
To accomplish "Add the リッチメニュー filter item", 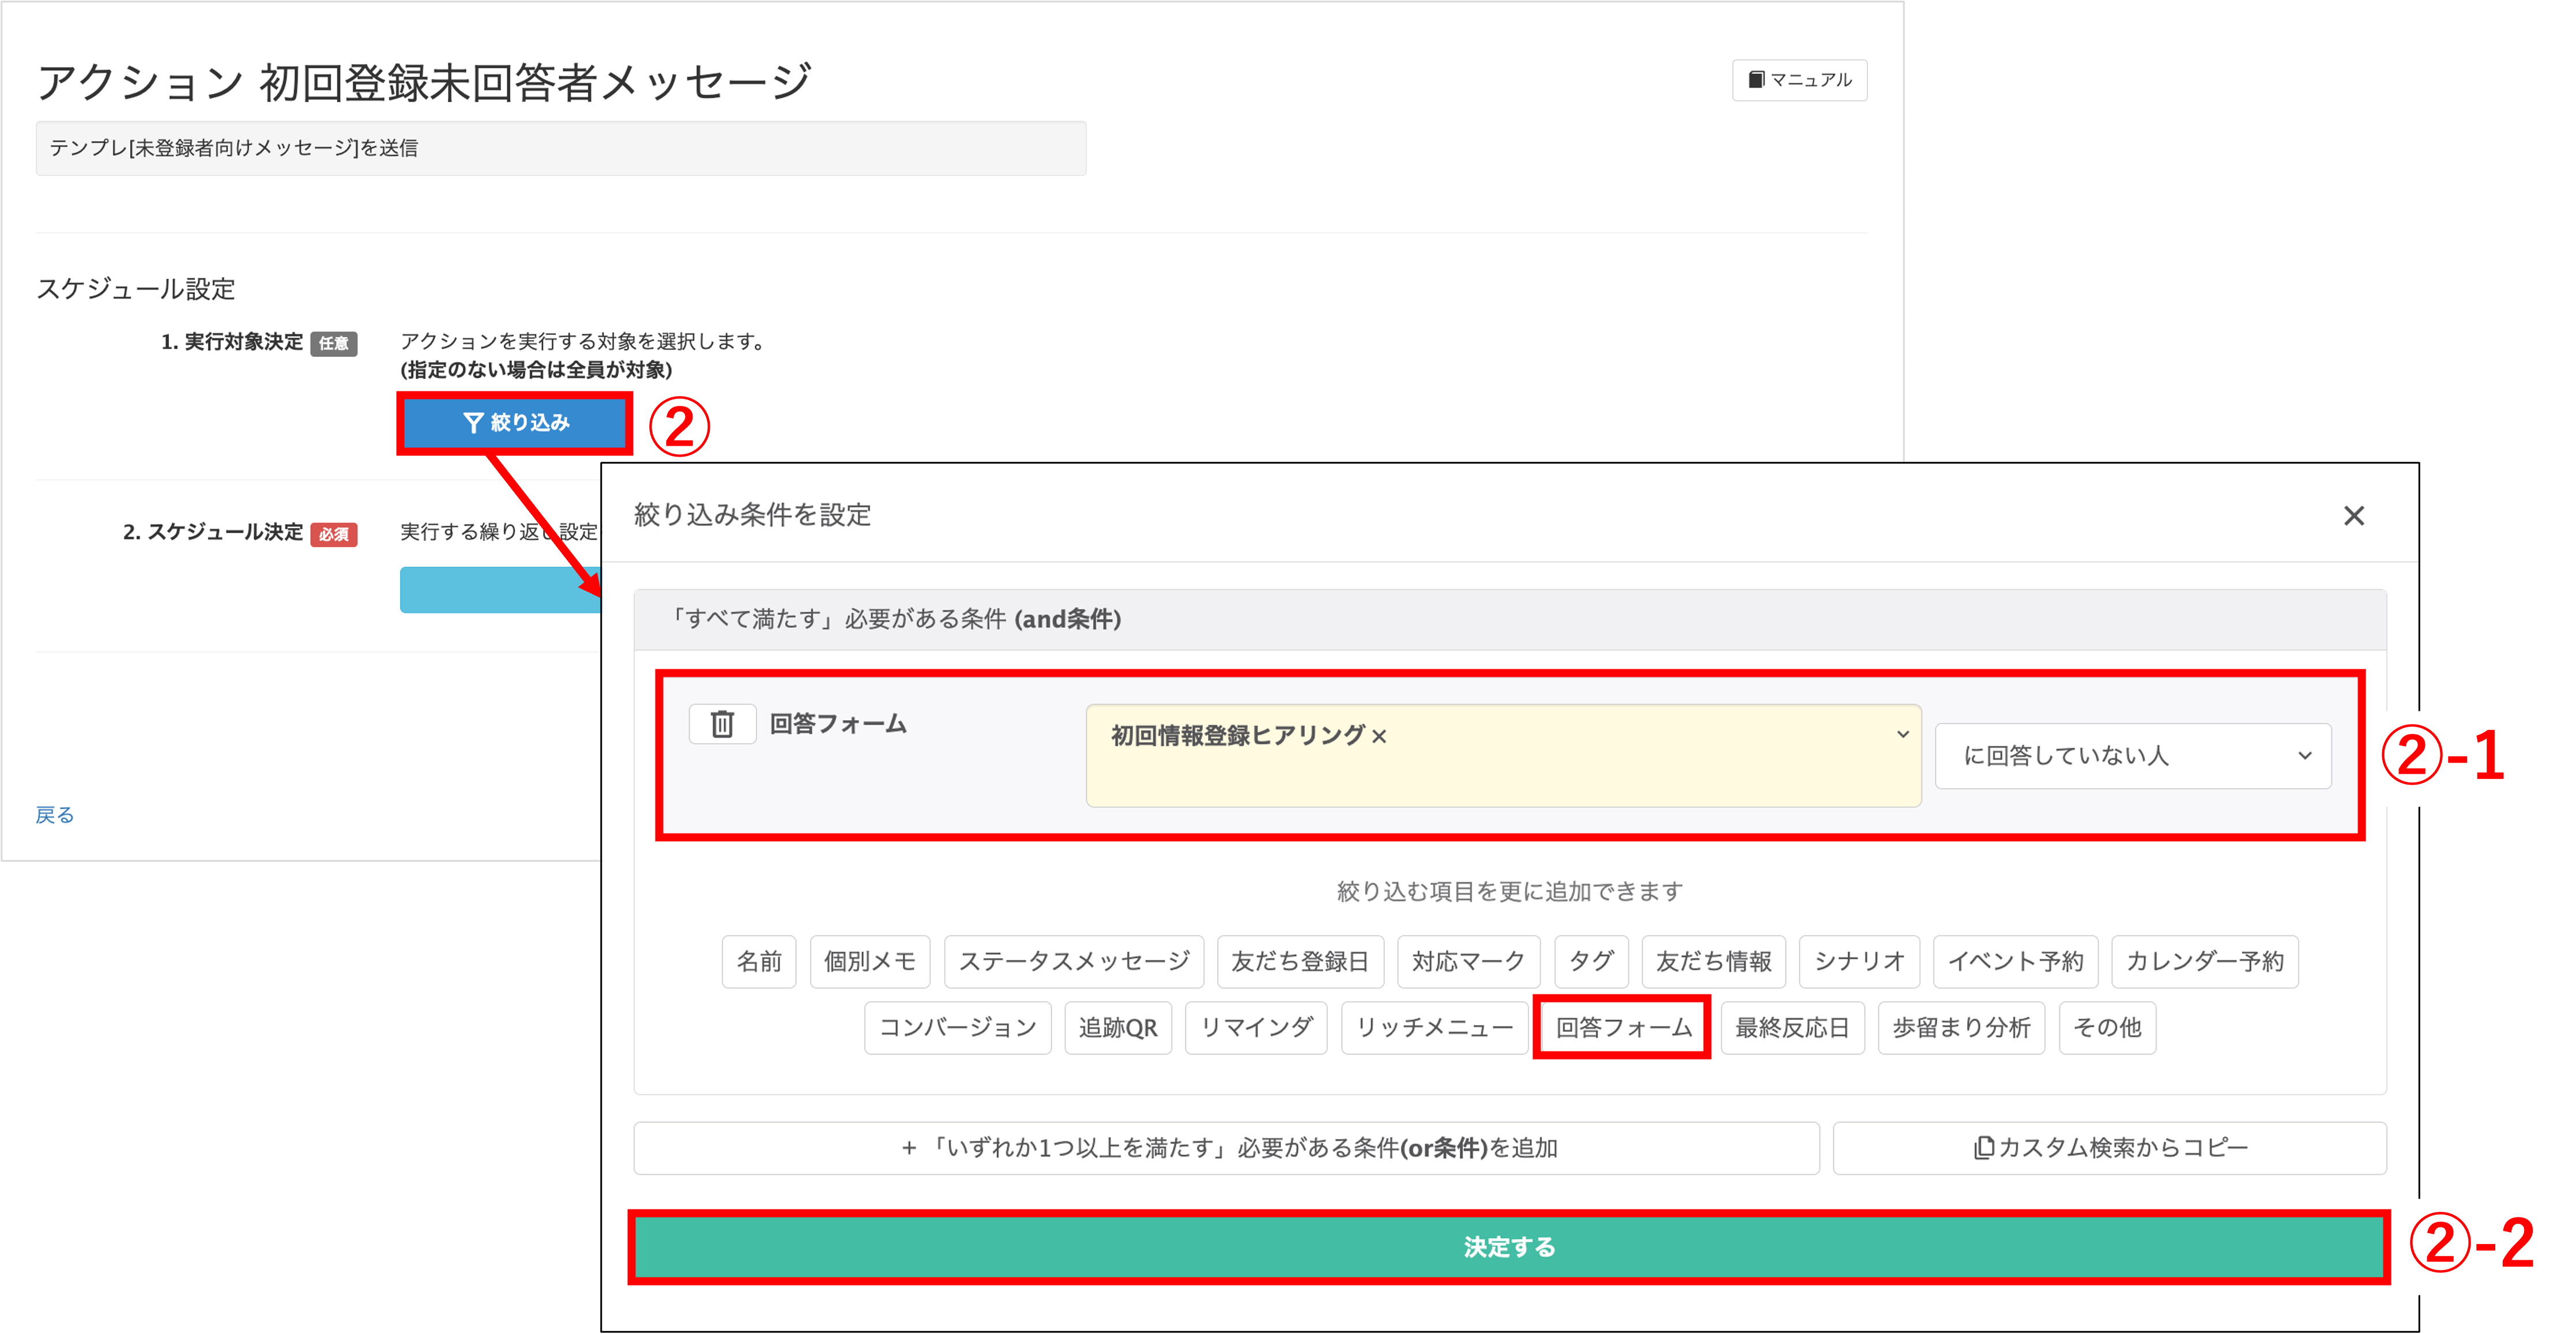I will tap(1434, 1028).
